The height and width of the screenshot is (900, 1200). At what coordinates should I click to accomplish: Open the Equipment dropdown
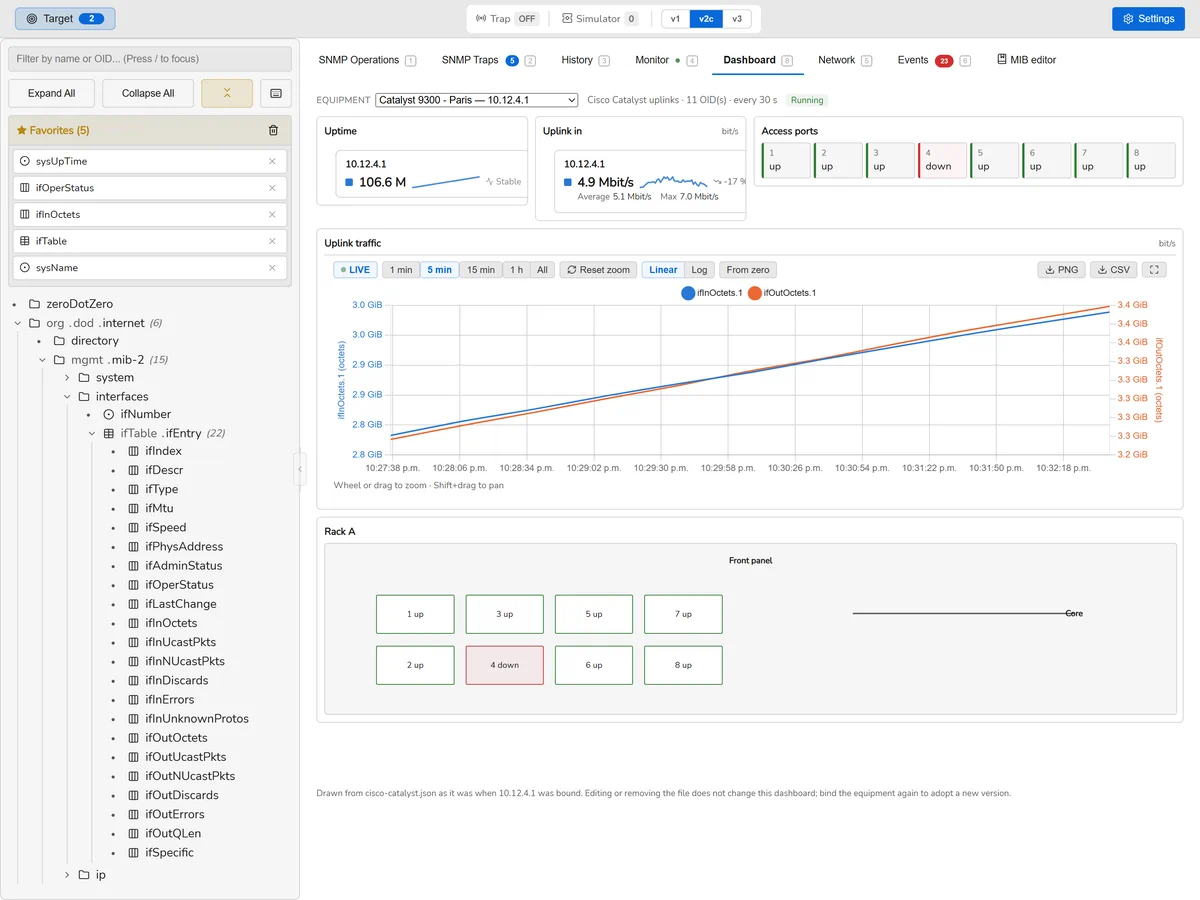(x=477, y=100)
